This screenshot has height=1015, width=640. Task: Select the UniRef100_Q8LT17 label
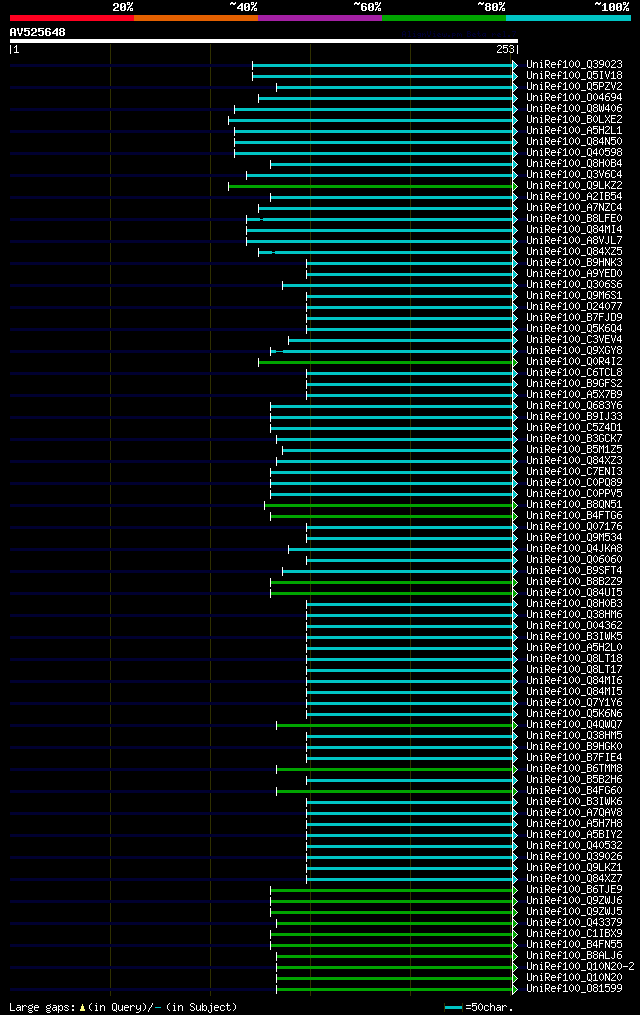coord(574,670)
